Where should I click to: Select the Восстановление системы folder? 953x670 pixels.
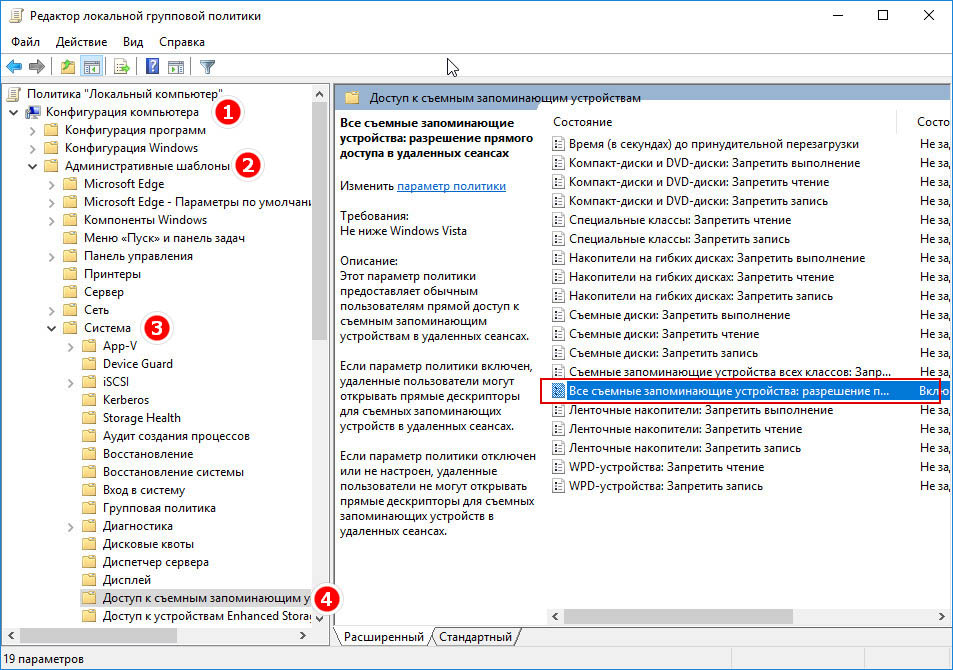173,472
